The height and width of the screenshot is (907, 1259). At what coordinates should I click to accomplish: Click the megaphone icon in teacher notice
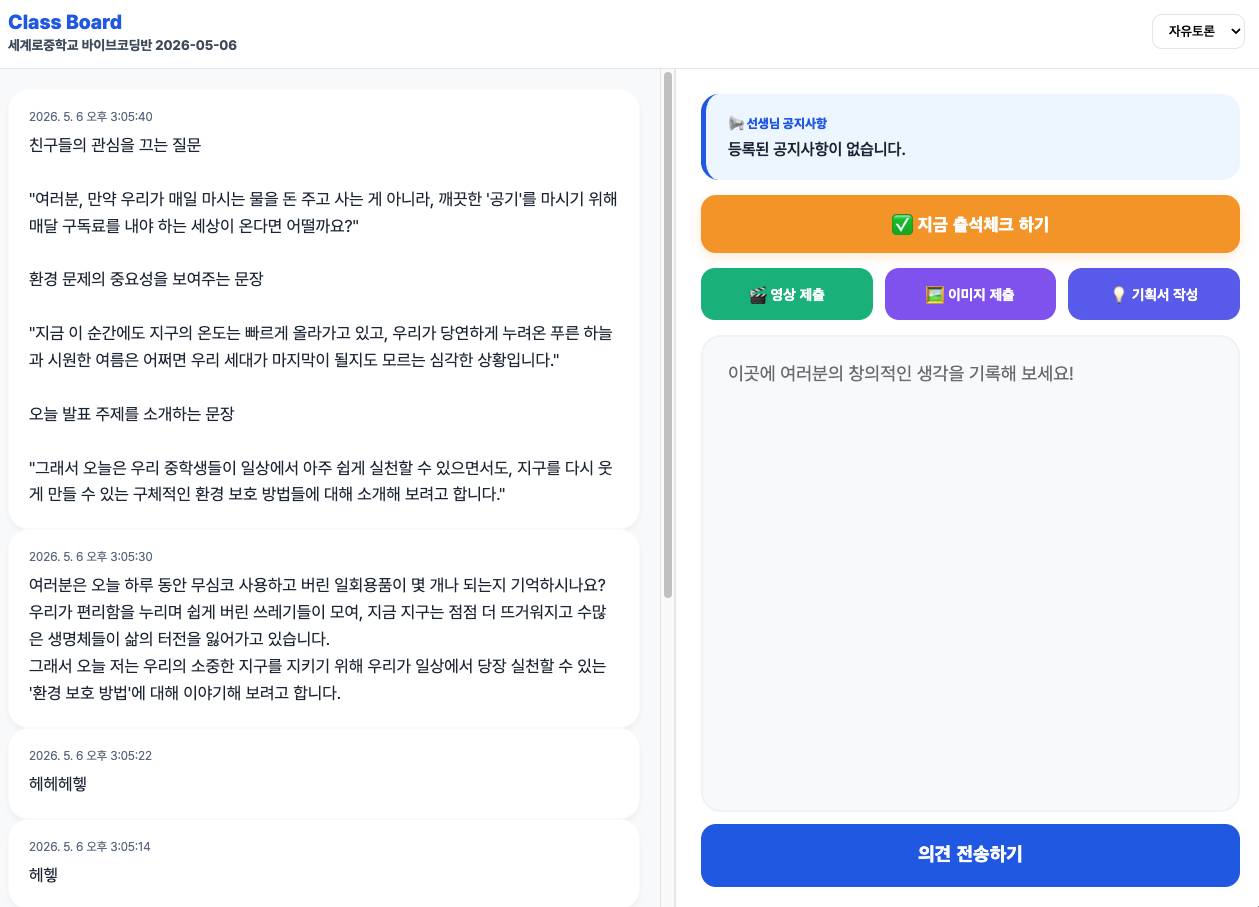pos(736,124)
